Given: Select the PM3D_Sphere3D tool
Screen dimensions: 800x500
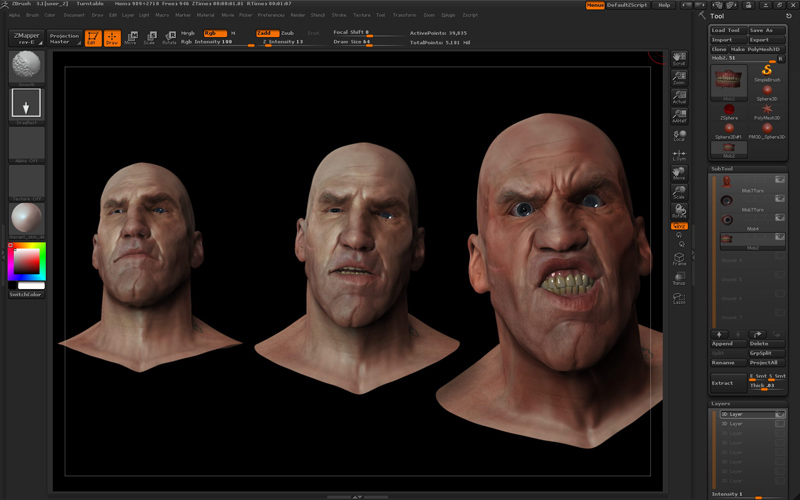Looking at the screenshot, I should click(x=767, y=131).
